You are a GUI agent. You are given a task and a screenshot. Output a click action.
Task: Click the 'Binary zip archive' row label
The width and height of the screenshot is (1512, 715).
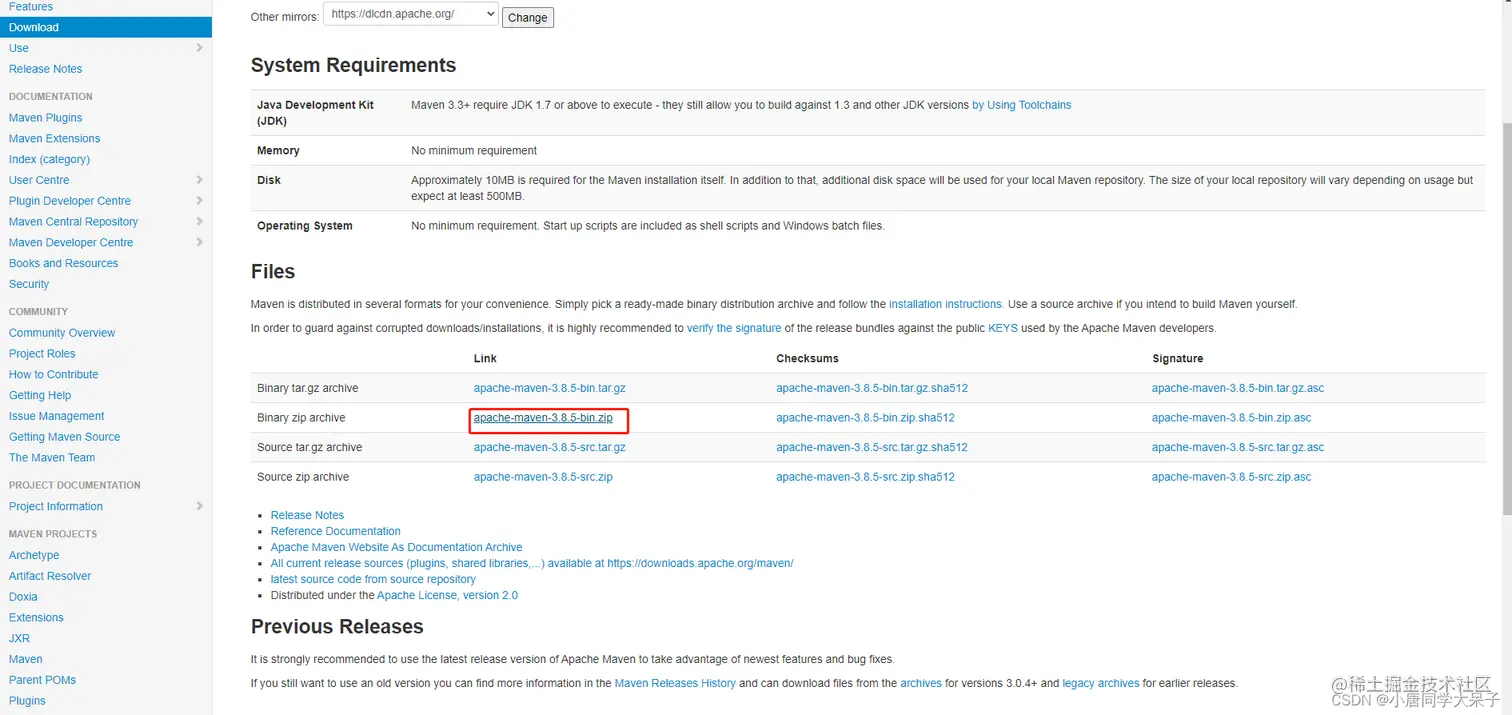(301, 418)
